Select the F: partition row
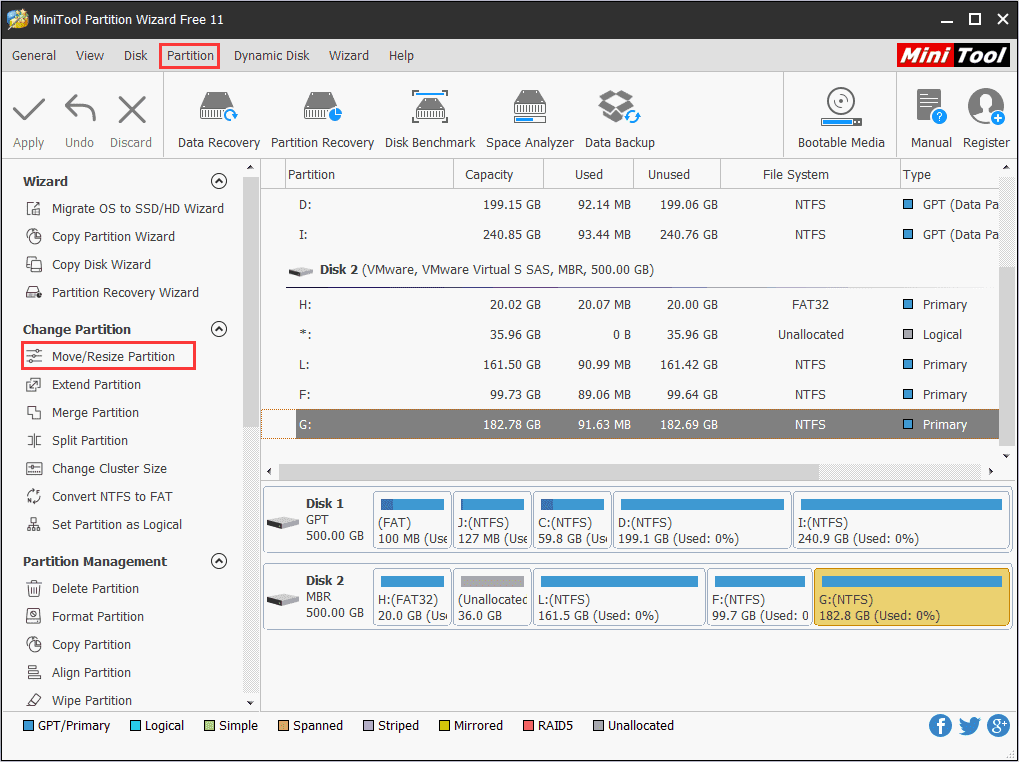Viewport: 1019px width, 762px height. (630, 394)
